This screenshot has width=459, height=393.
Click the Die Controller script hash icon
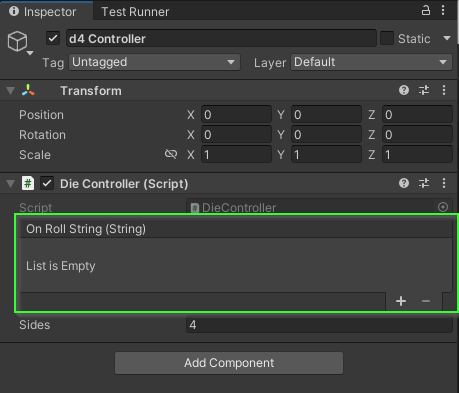pos(28,183)
